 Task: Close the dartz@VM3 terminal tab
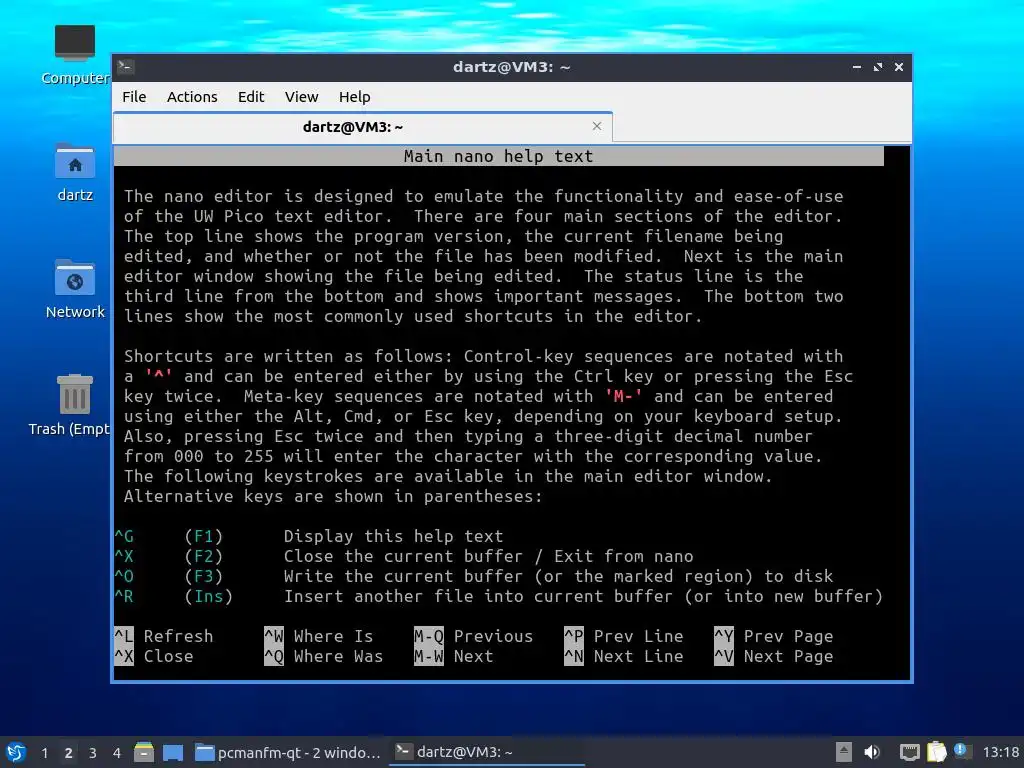596,126
